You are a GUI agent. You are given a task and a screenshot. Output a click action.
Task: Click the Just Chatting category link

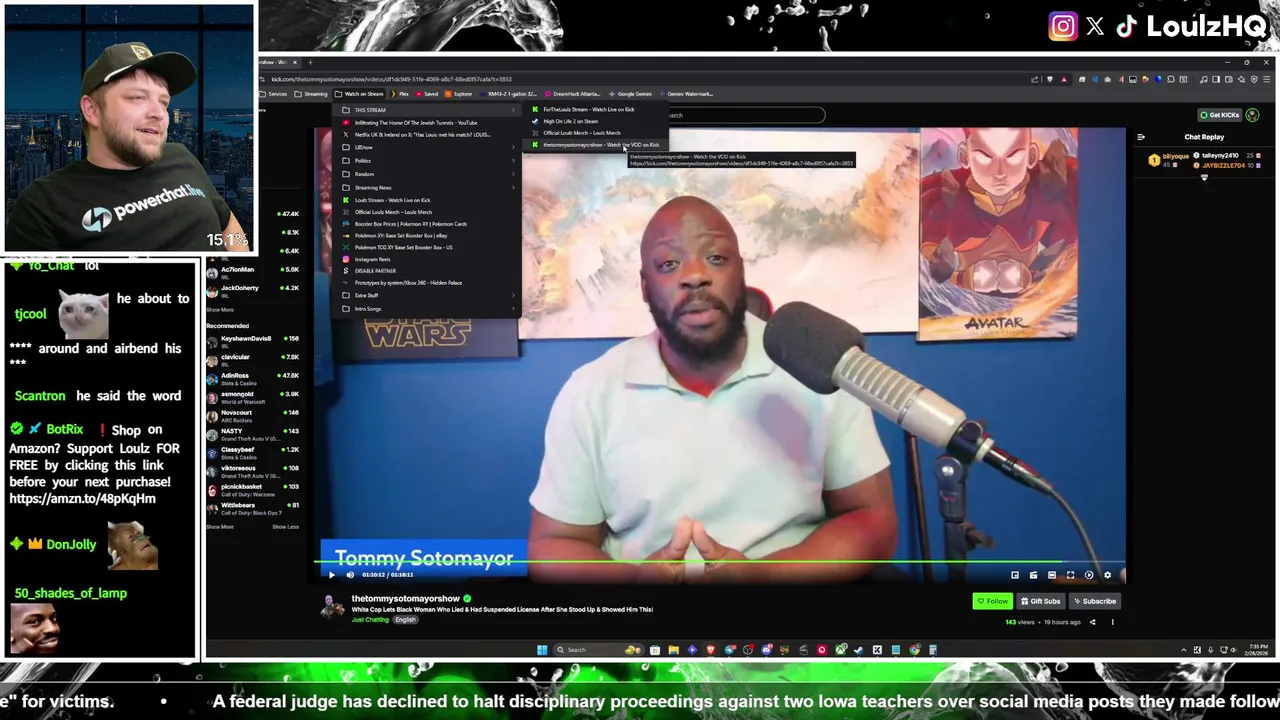[x=370, y=620]
